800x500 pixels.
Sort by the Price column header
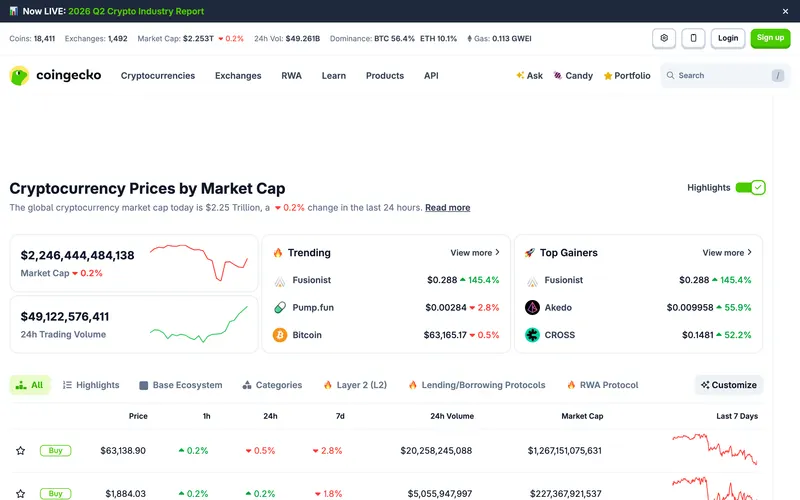click(138, 416)
